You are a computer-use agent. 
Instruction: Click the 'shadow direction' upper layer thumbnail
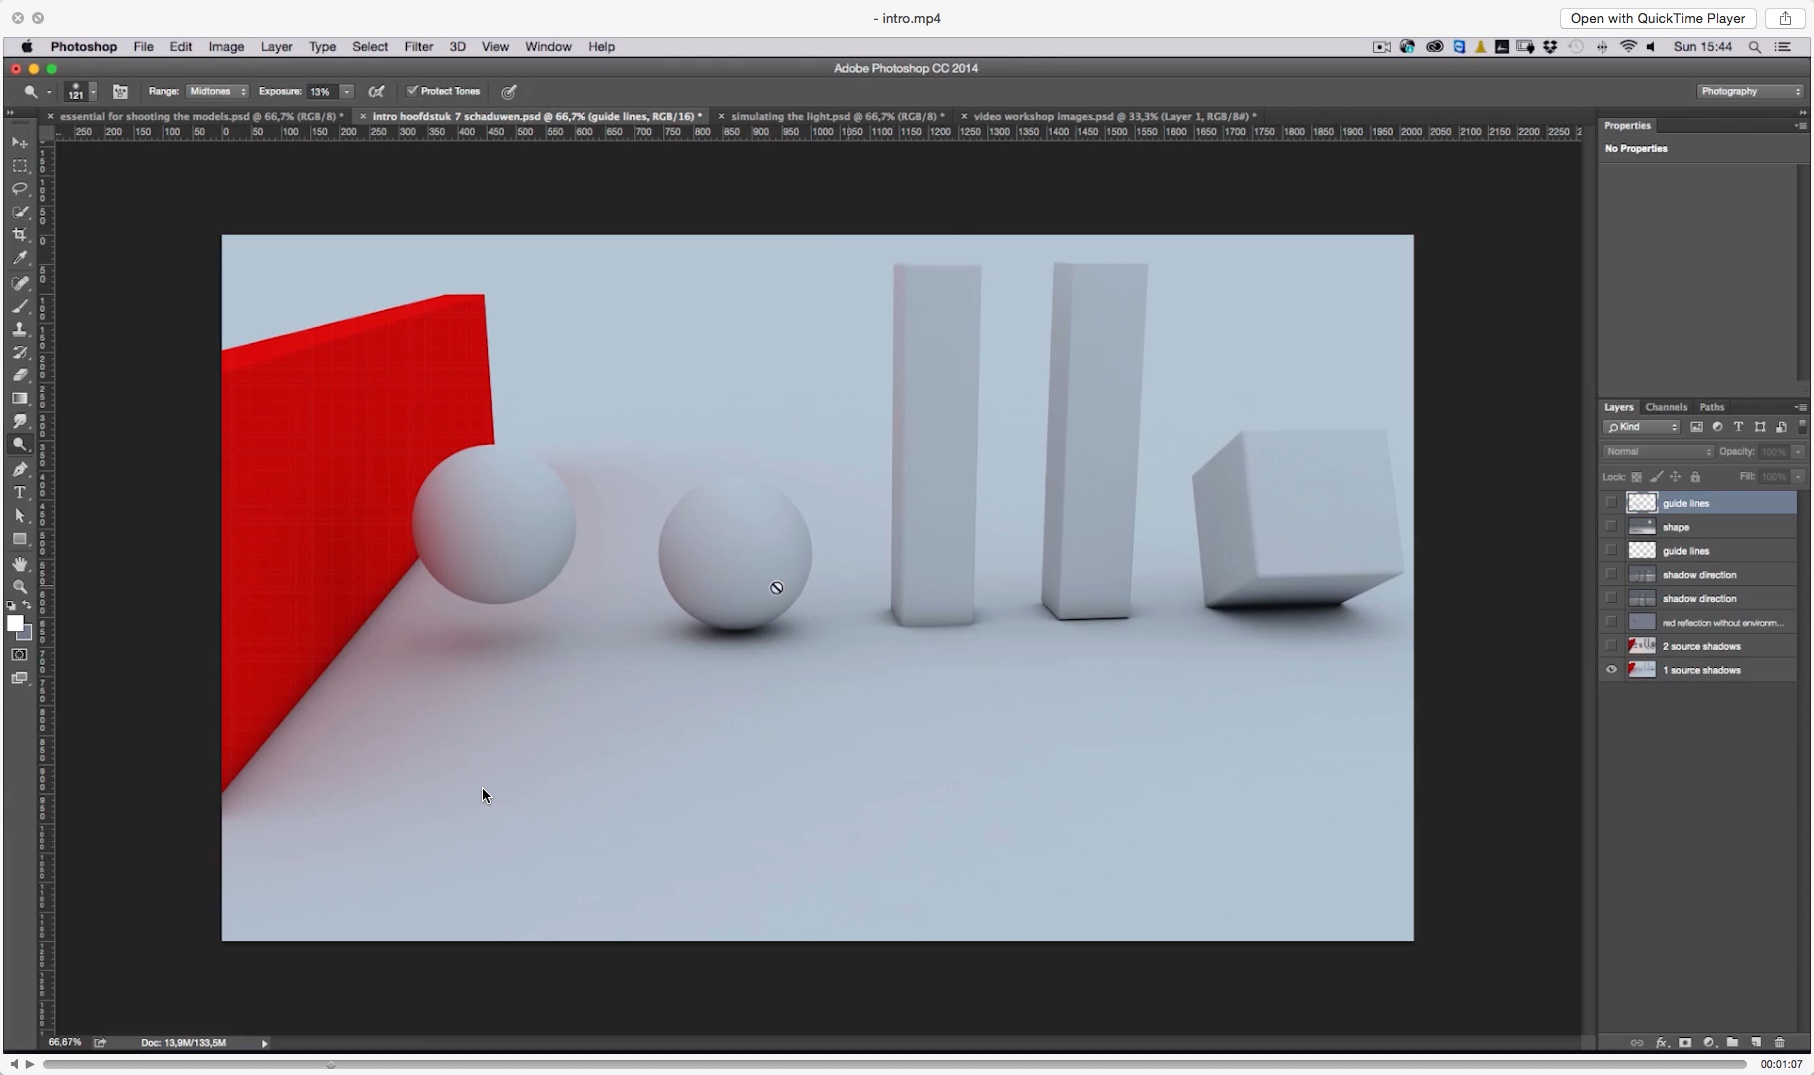1642,574
